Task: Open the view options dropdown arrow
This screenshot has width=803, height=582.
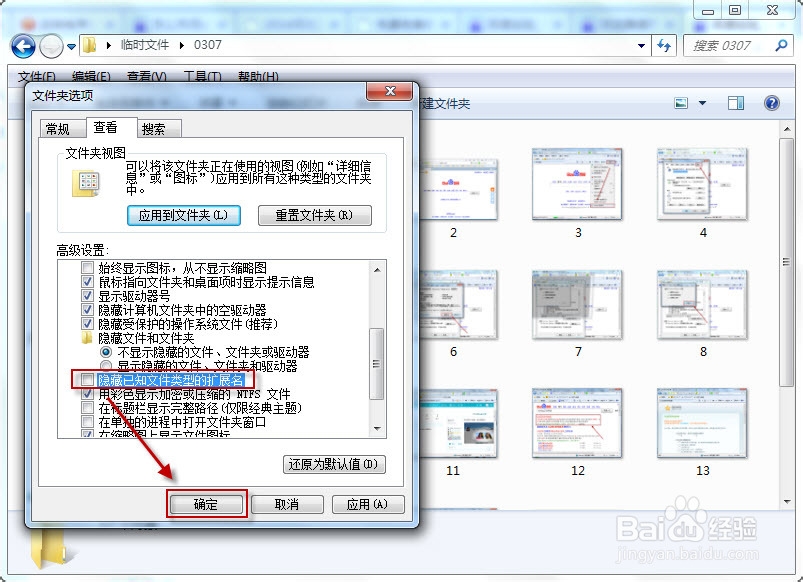Action: 702,103
